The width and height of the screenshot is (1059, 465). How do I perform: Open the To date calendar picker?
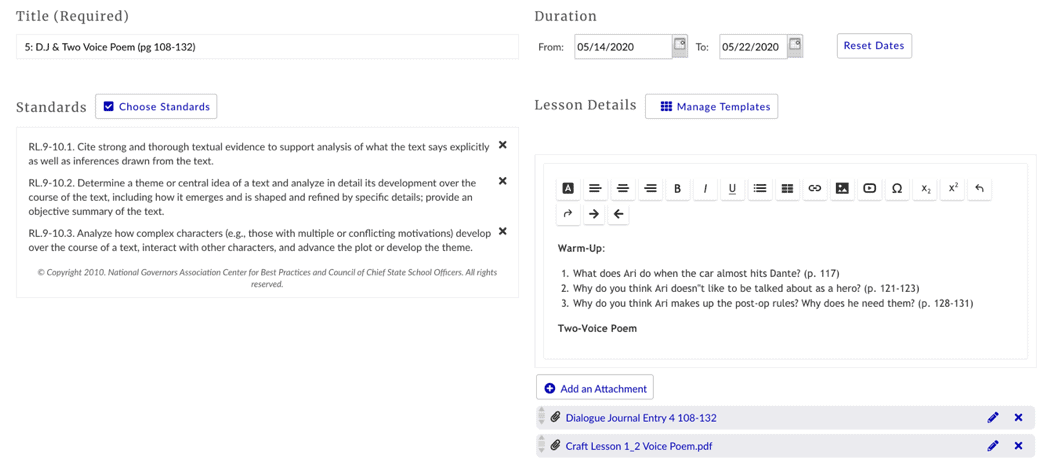(795, 46)
